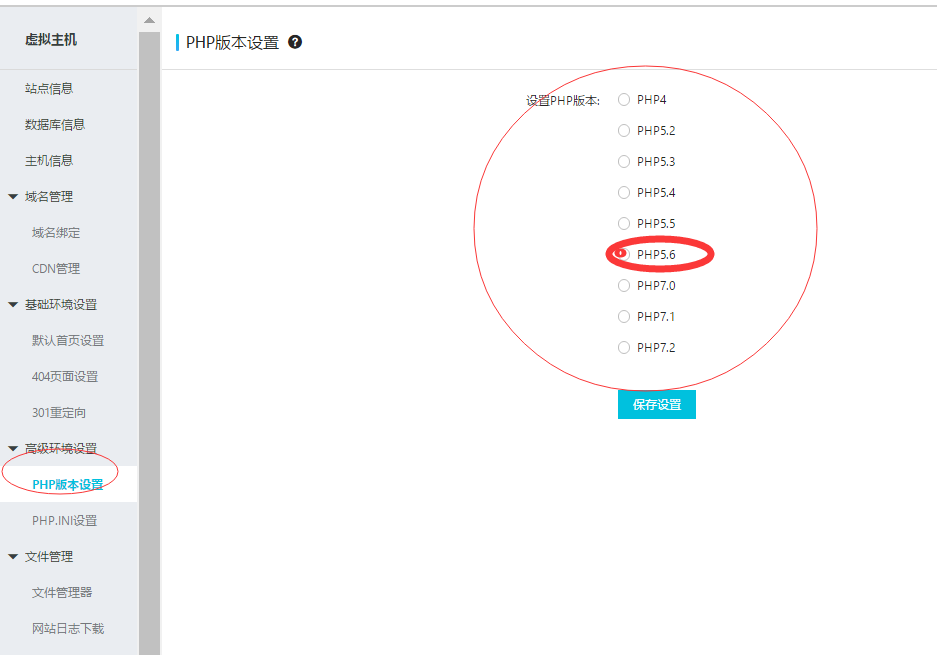Select the PHP5.5 radio button
This screenshot has height=655, width=937.
click(x=624, y=223)
